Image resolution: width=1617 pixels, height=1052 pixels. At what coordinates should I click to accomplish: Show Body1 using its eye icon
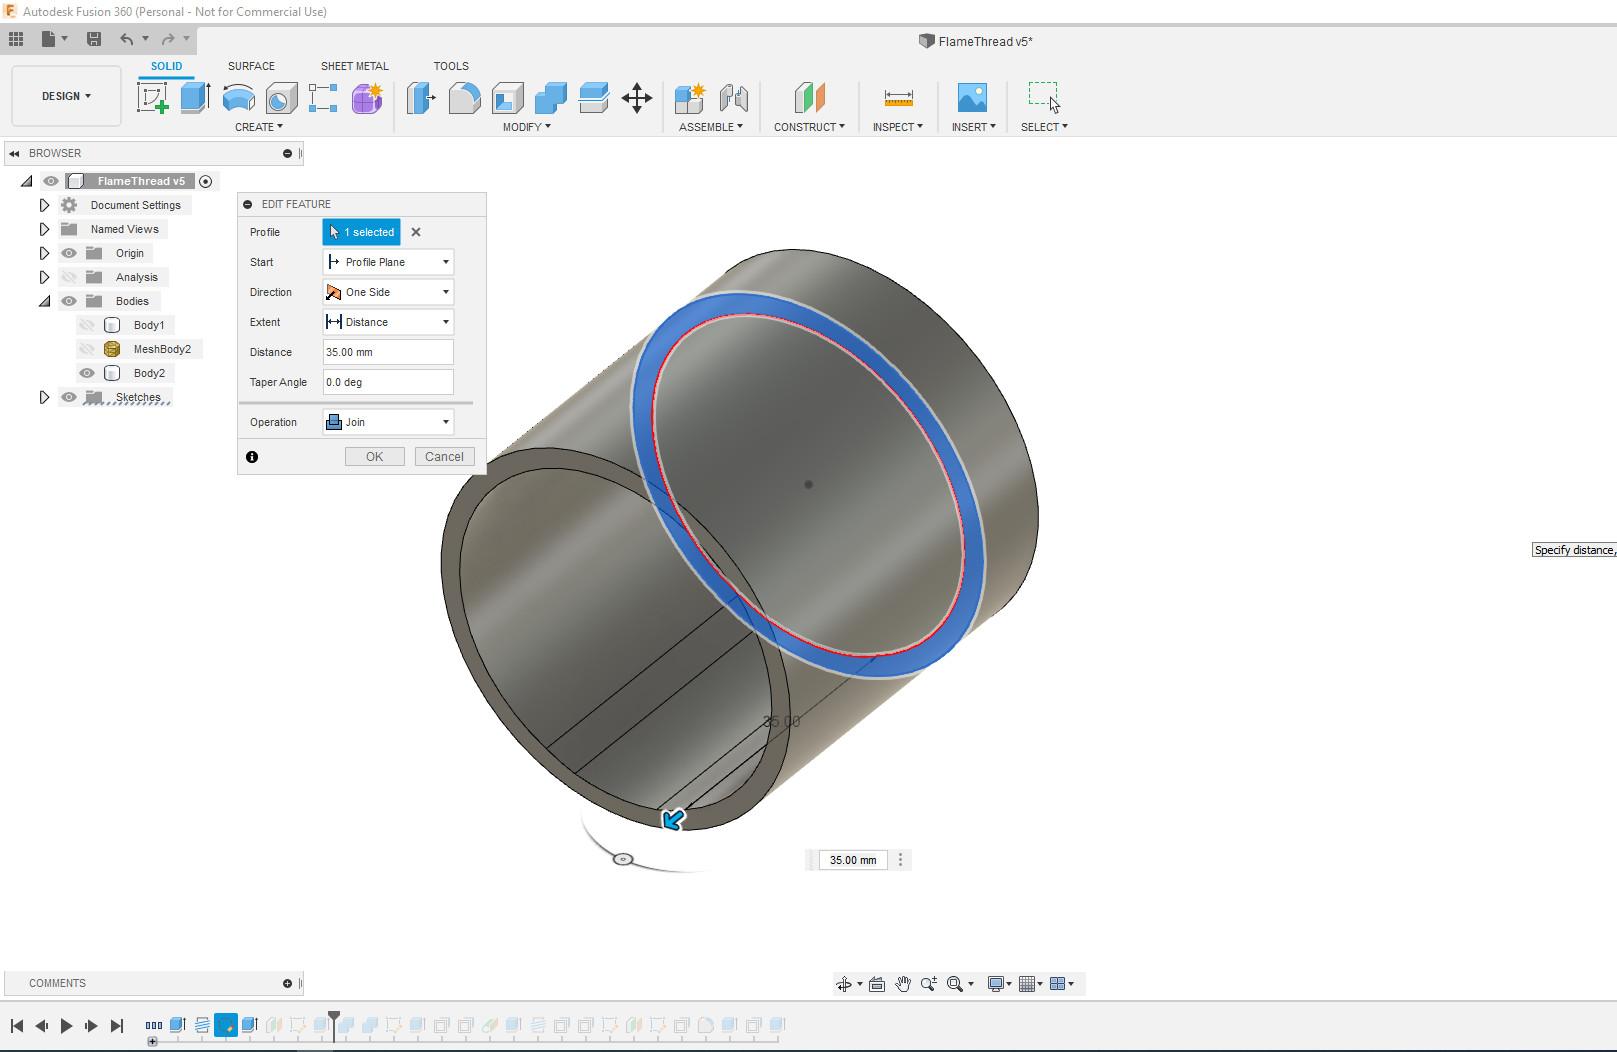pos(87,325)
